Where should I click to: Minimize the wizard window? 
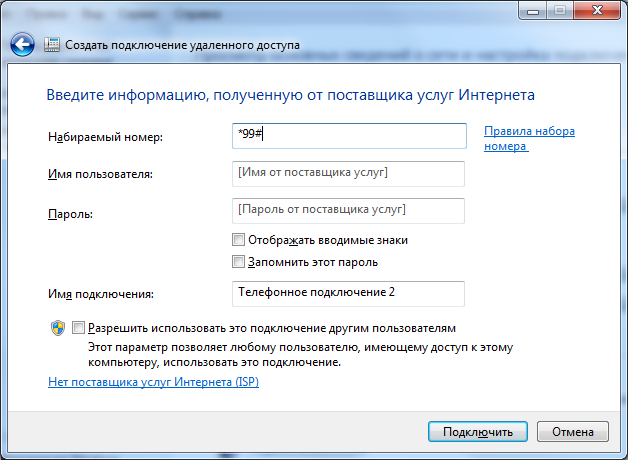[533, 10]
